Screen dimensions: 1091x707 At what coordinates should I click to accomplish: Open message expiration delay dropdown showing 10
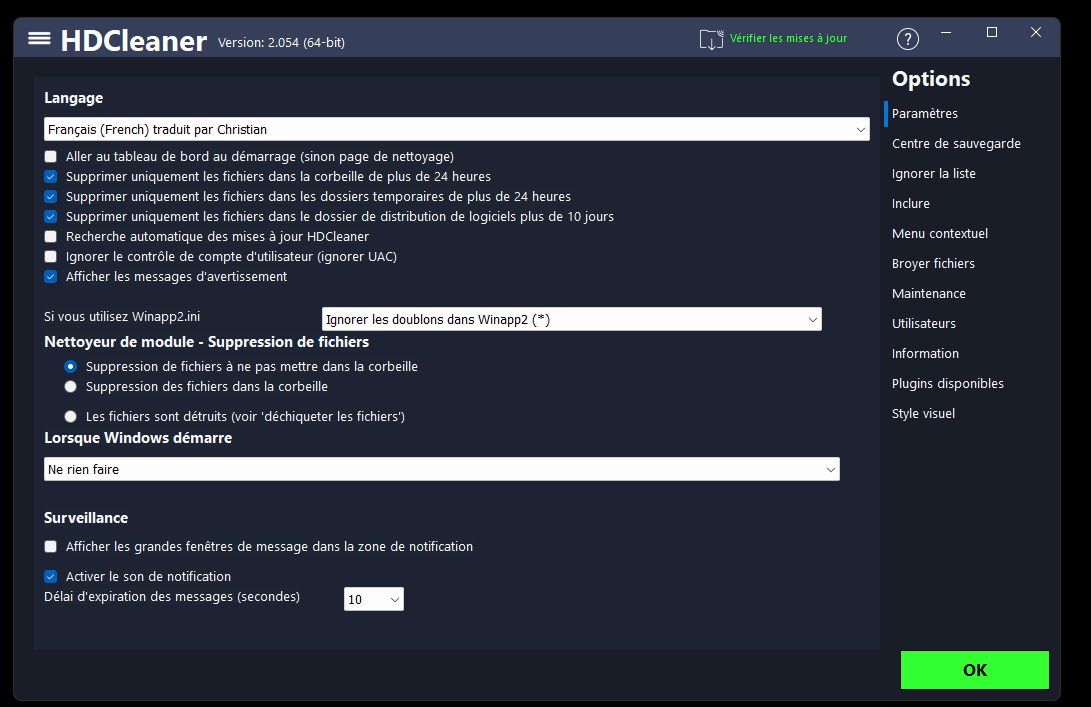(374, 599)
